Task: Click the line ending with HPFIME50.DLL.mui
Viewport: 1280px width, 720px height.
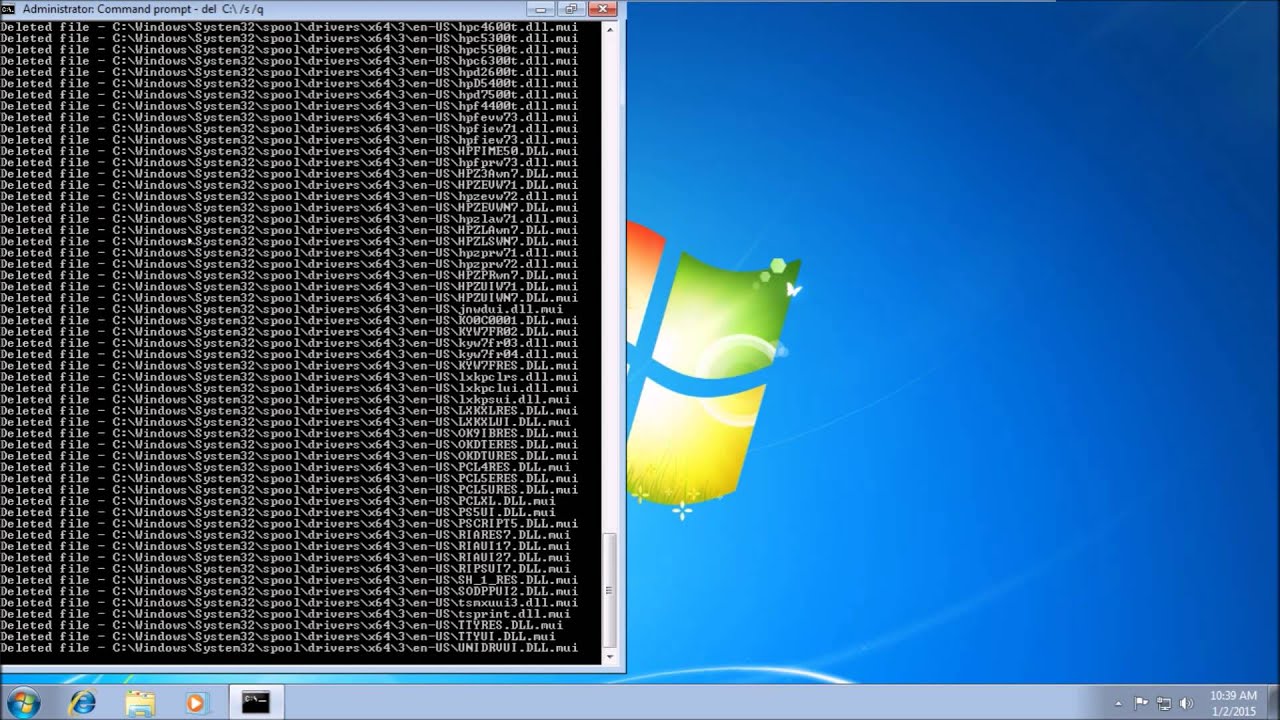Action: coord(289,151)
